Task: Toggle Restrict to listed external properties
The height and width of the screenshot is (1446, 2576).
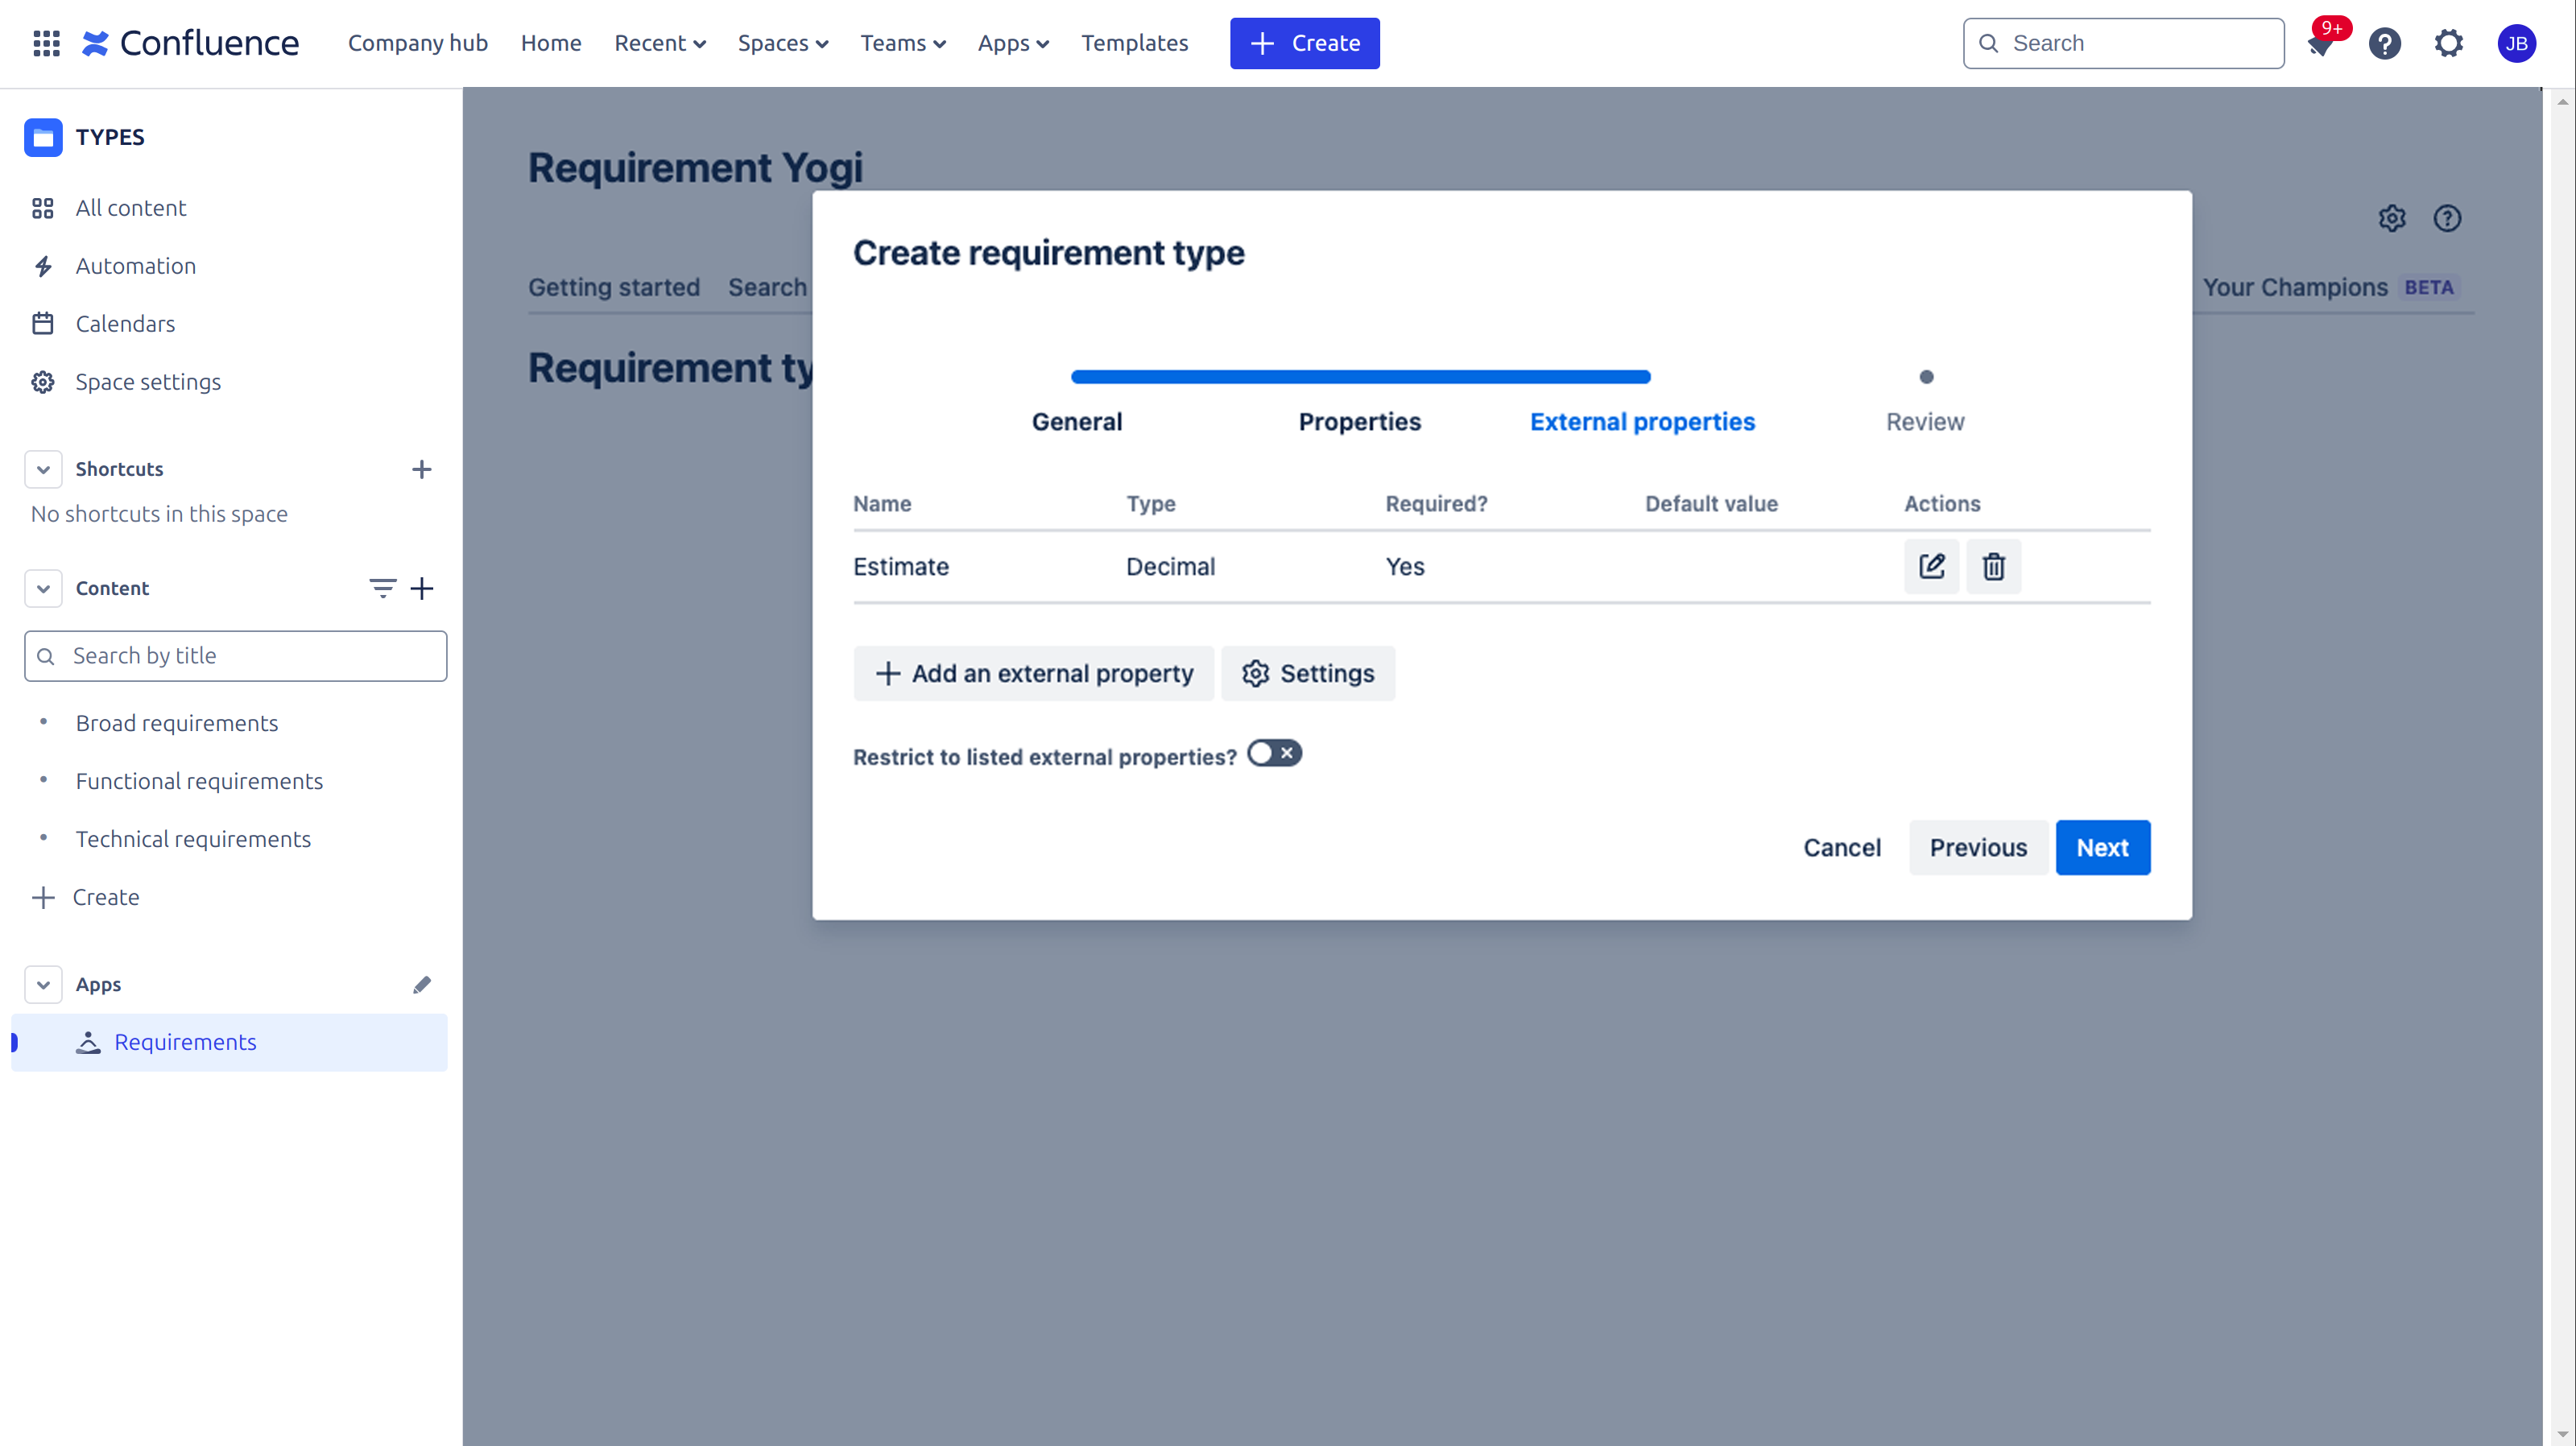Action: [x=1274, y=753]
